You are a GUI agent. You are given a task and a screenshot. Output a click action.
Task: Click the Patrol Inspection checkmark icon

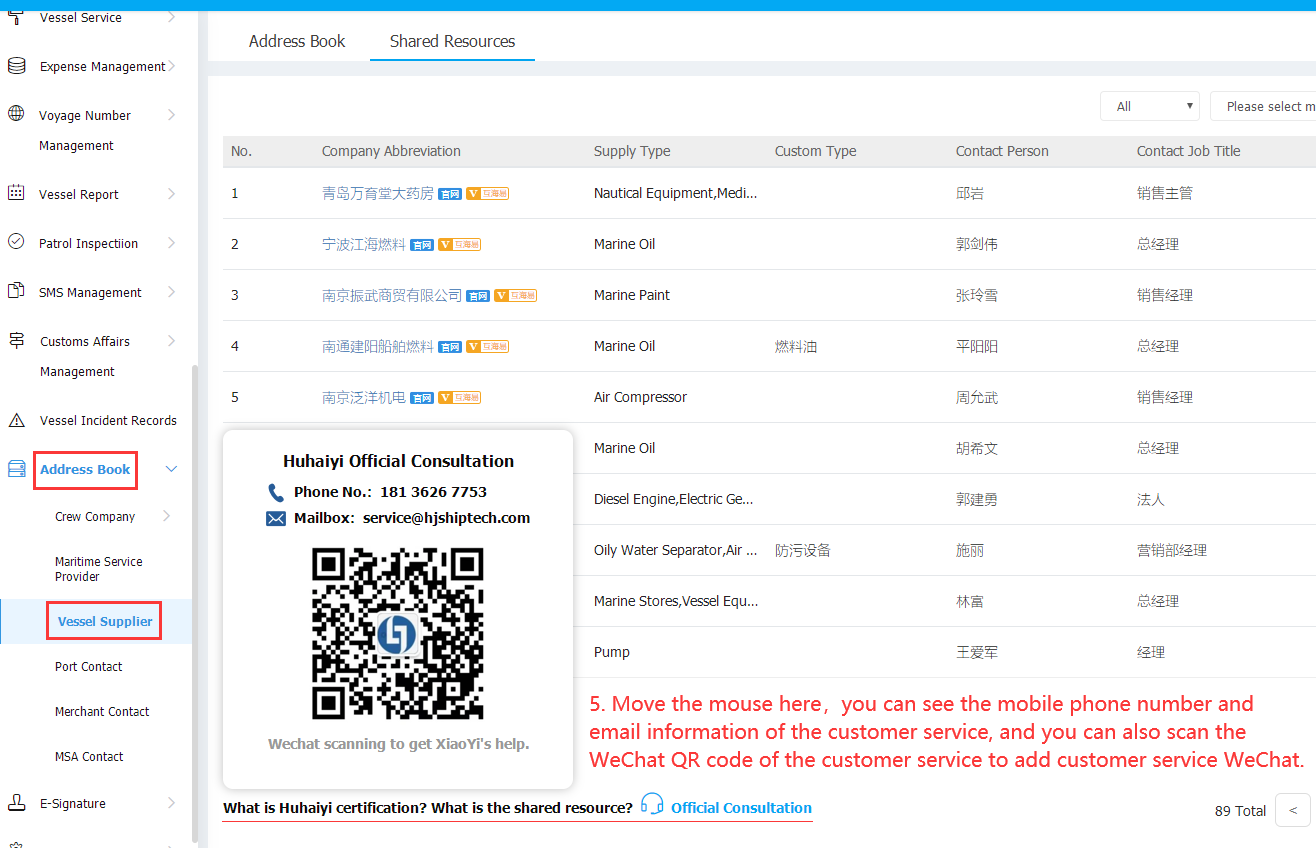point(16,242)
